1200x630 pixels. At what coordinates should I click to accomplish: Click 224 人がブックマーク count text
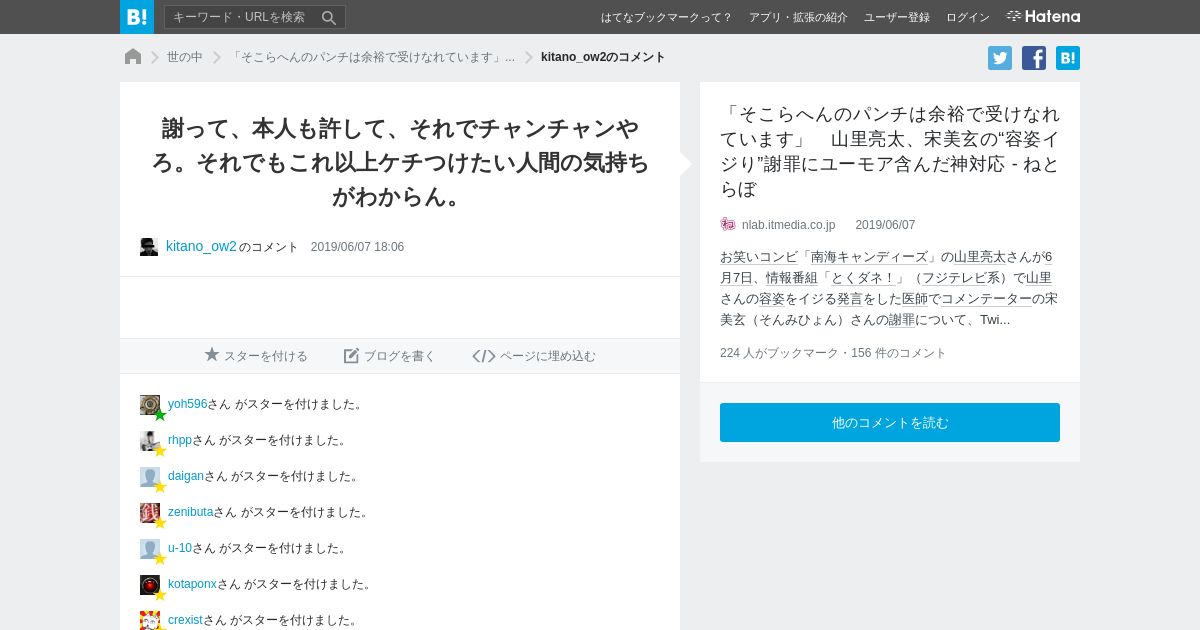(778, 353)
